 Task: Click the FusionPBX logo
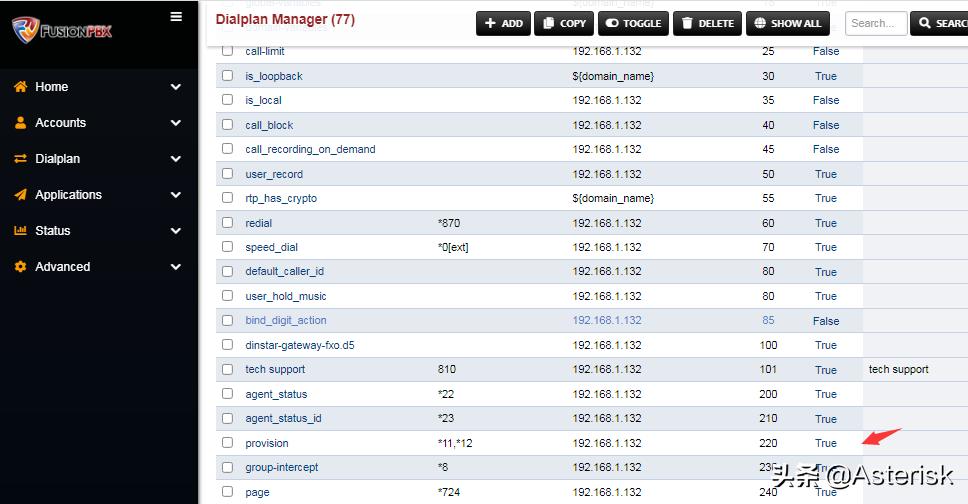point(62,30)
